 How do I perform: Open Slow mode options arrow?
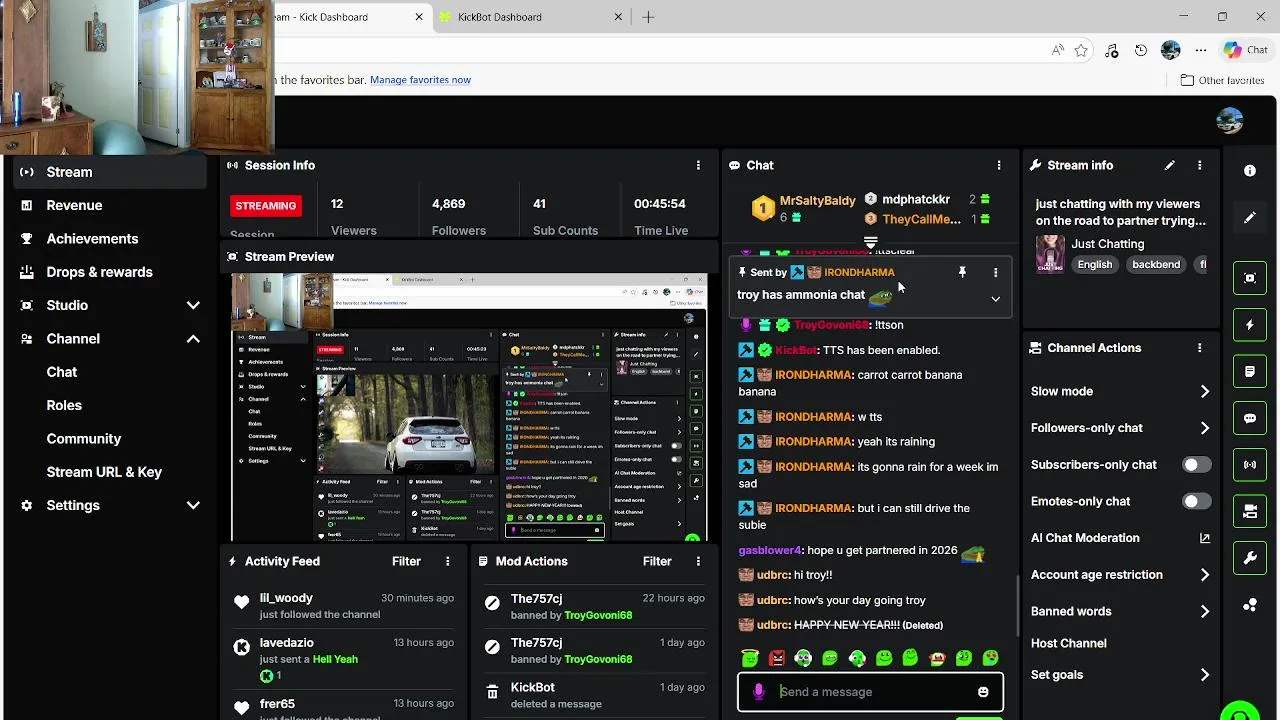click(x=1204, y=392)
